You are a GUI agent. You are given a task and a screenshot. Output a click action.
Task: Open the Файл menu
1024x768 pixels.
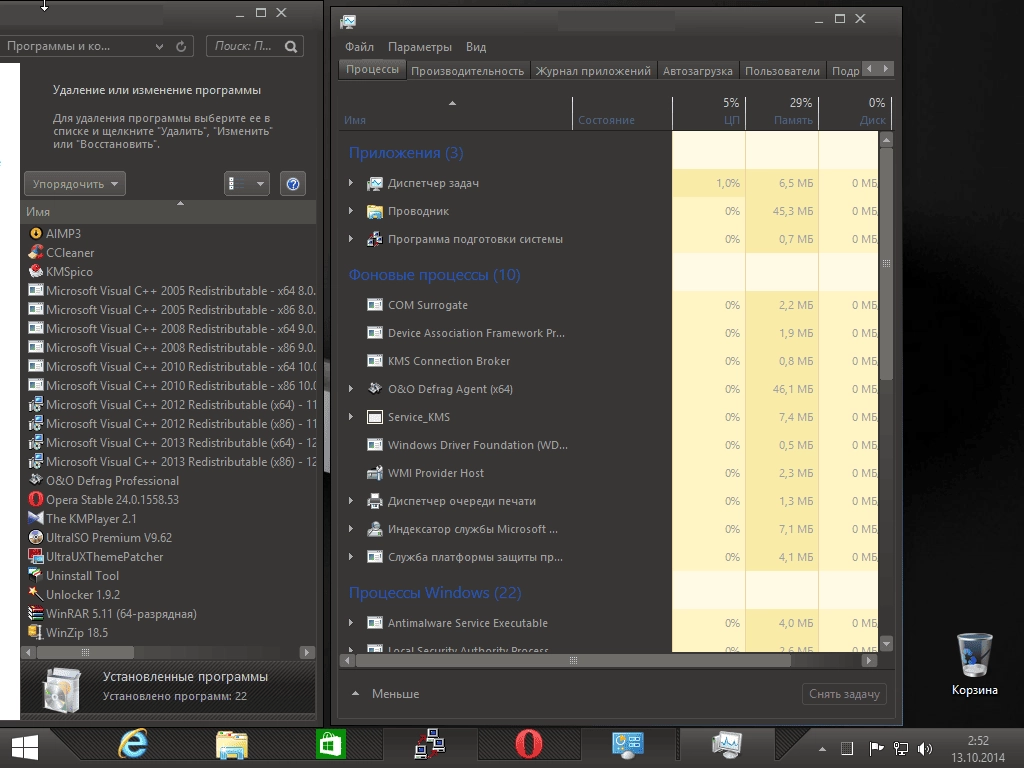tap(359, 47)
